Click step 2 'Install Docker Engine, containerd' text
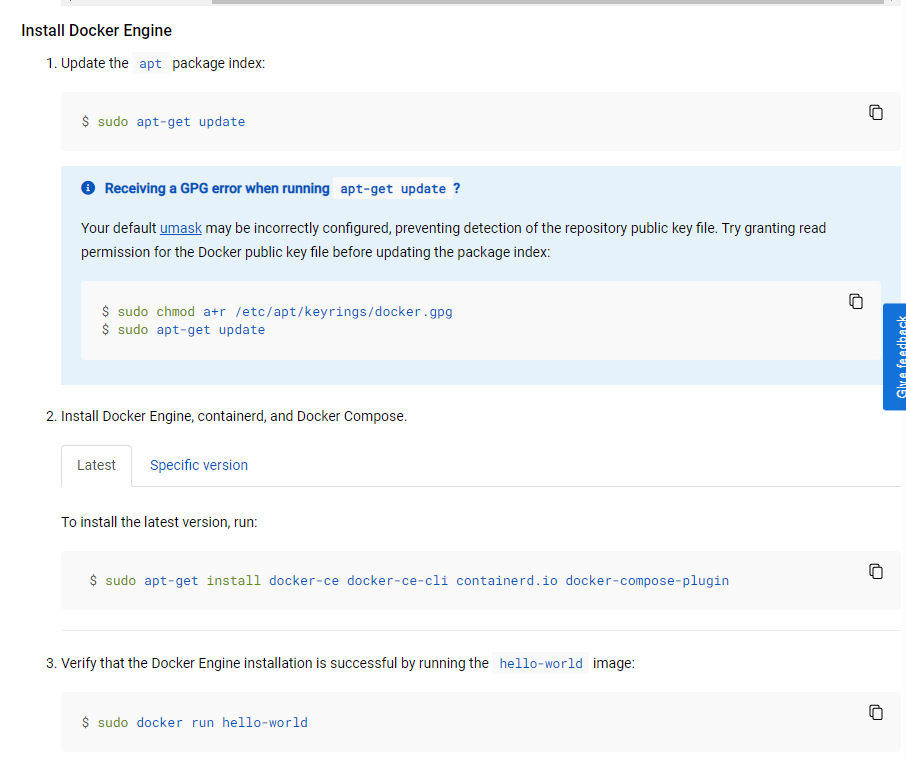The width and height of the screenshot is (906, 757). pos(234,416)
